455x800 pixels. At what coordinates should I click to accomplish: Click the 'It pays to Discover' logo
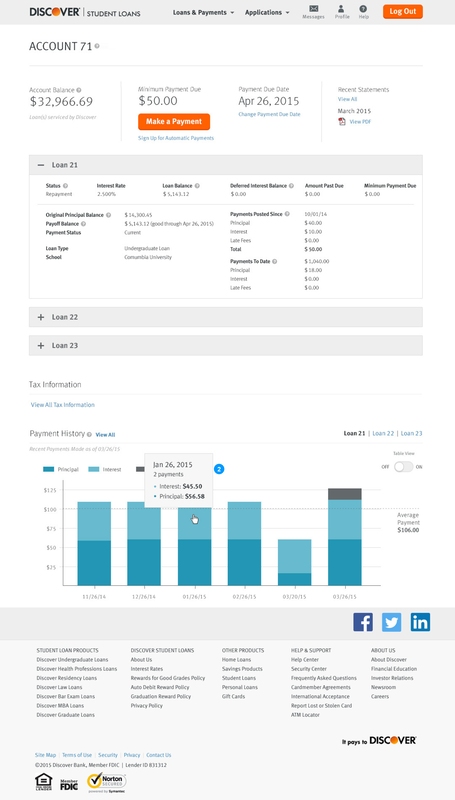click(x=379, y=740)
